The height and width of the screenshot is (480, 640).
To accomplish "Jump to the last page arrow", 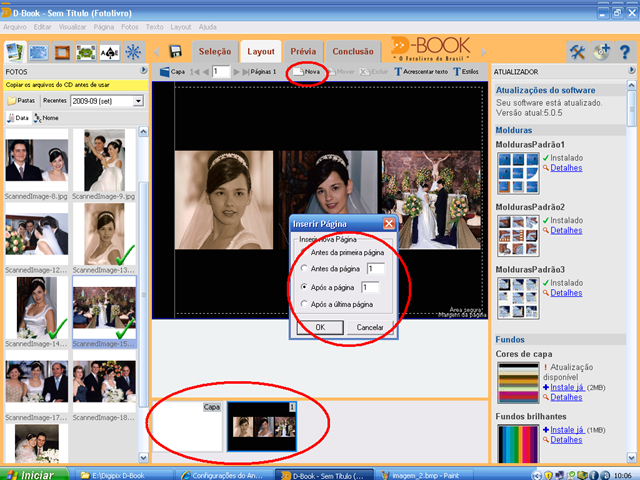I will [246, 72].
